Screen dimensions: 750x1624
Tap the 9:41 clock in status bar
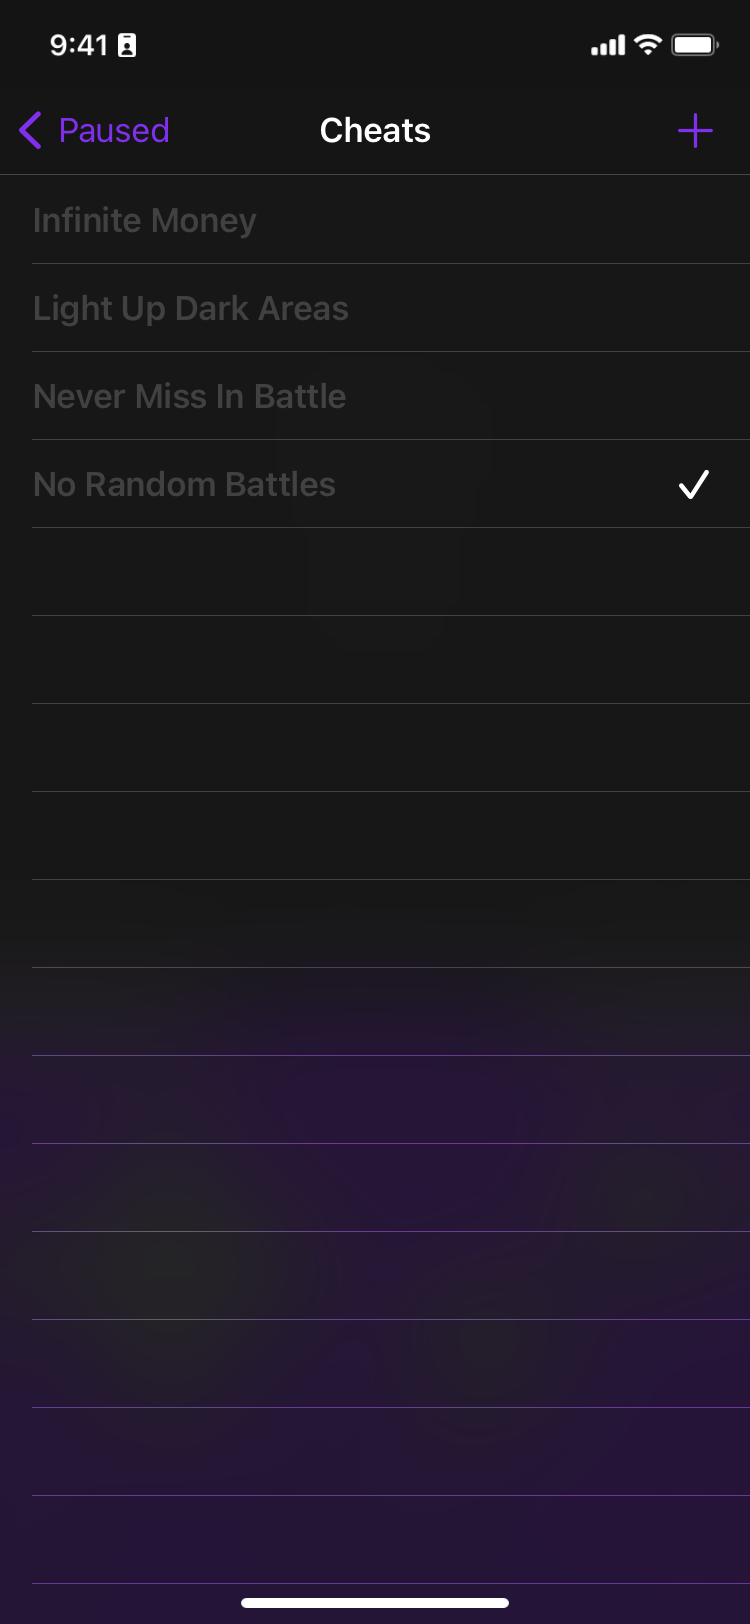tap(78, 45)
